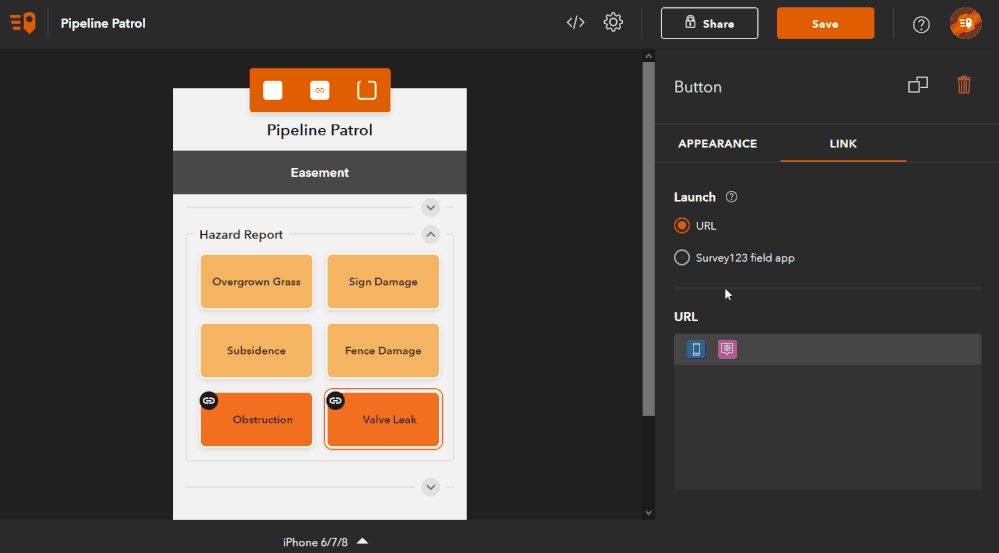The image size is (999, 553).
Task: Click the Easement project user input bar
Action: click(x=320, y=173)
